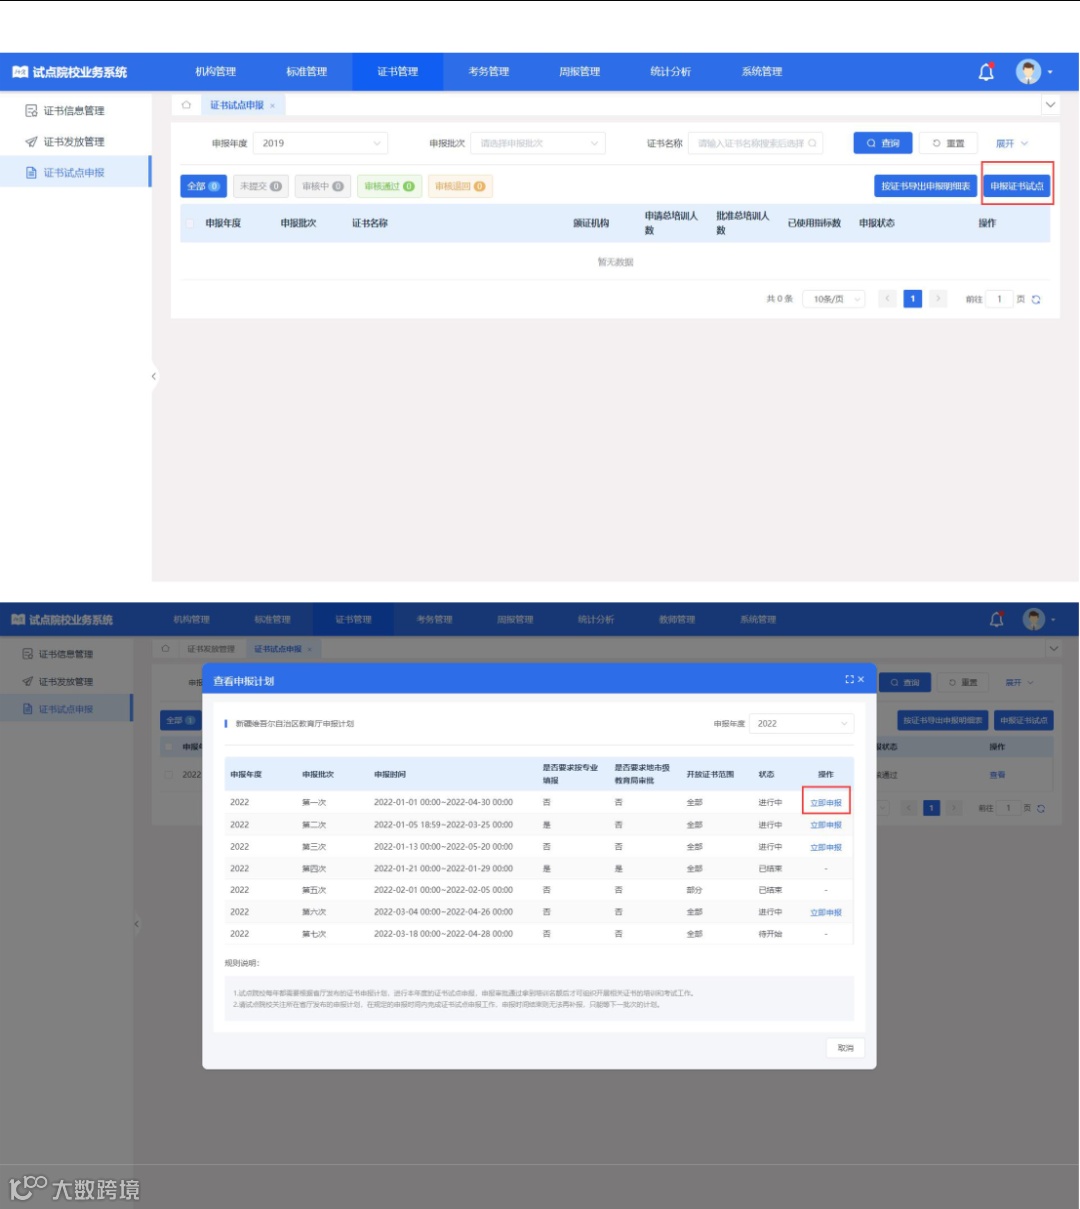Viewport: 1080px width, 1209px height.
Task: Open the 申报年度 2022 dropdown in the dialog
Action: tap(802, 724)
